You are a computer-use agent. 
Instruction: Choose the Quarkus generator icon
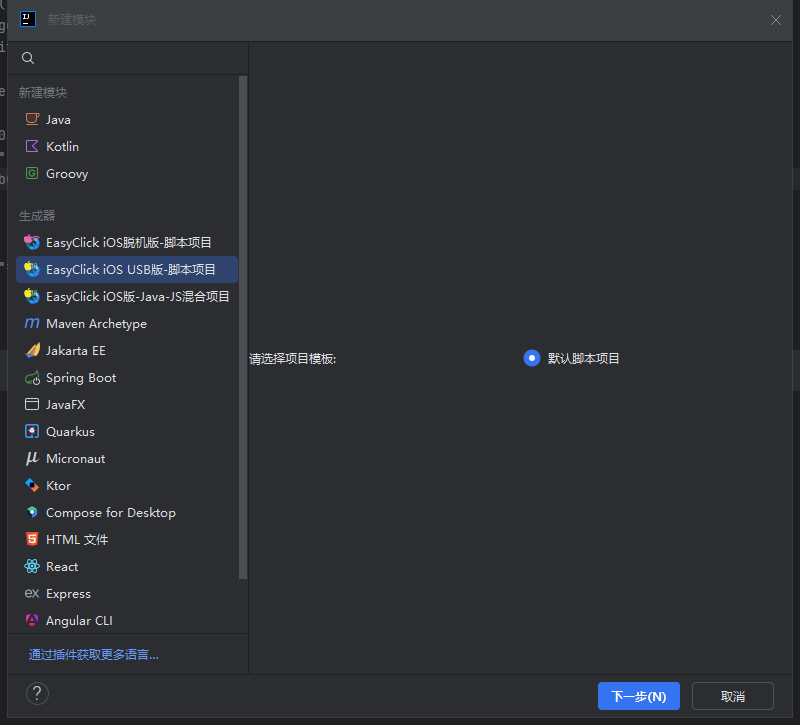tap(32, 432)
